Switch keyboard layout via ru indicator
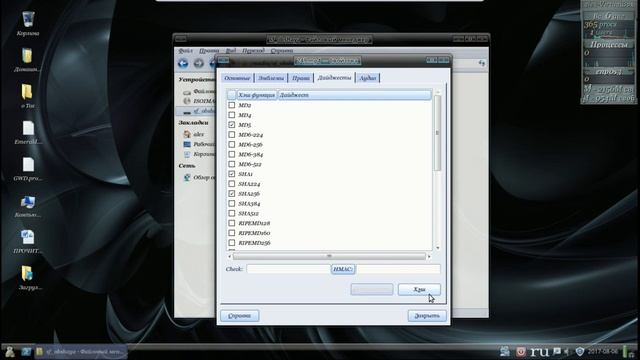Image resolution: width=640 pixels, height=360 pixels. [539, 351]
